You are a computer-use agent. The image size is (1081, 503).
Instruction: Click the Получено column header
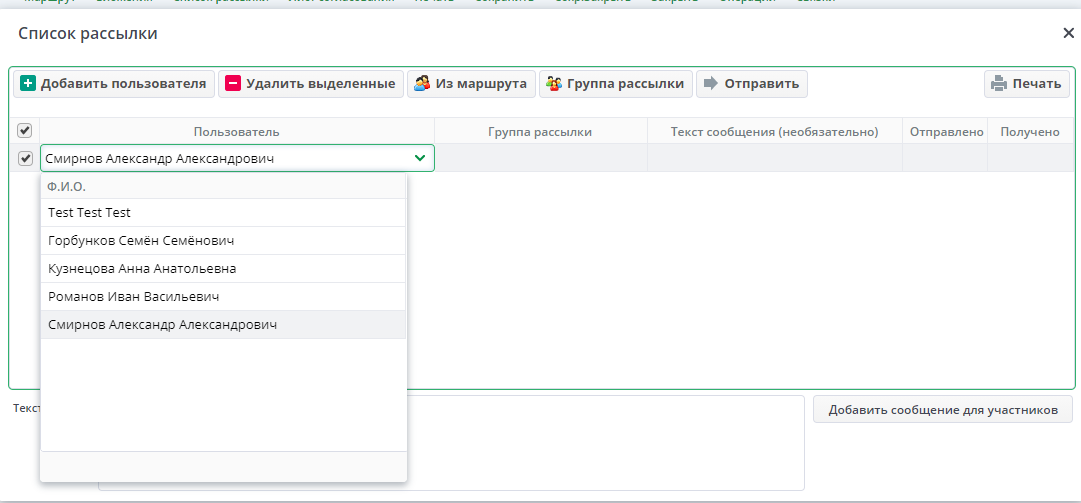[1029, 132]
